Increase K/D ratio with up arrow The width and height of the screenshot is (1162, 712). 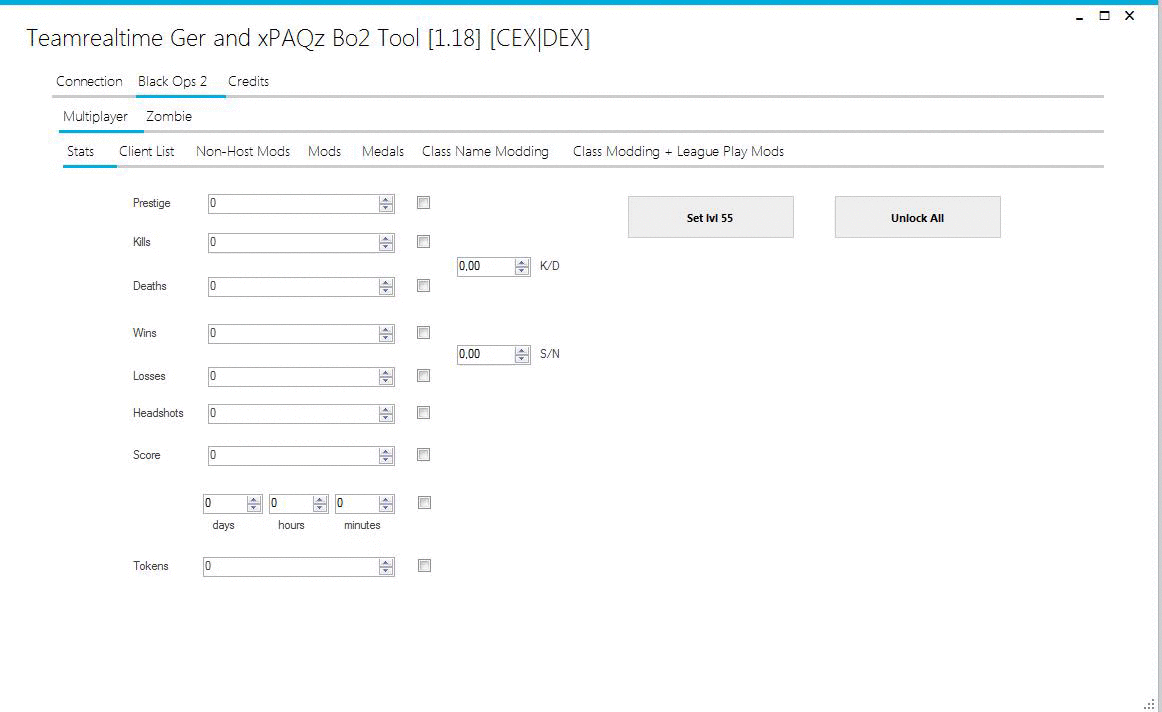point(522,262)
